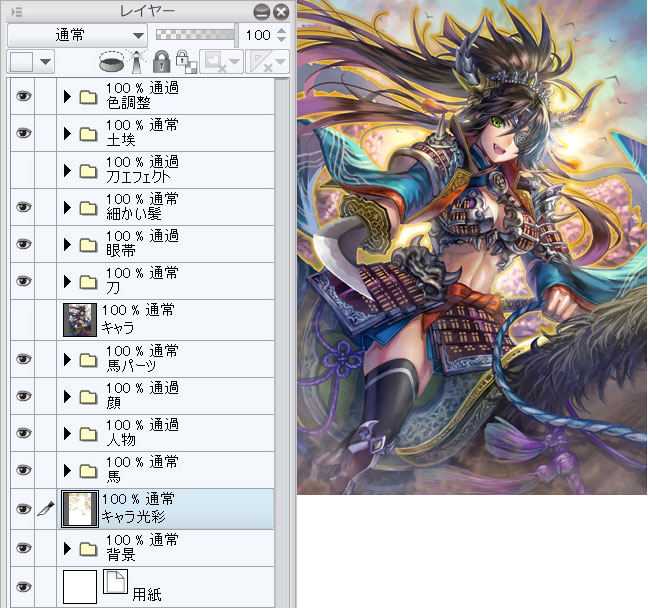Click the paper page icon beside 用紙
The image size is (648, 608).
[115, 582]
